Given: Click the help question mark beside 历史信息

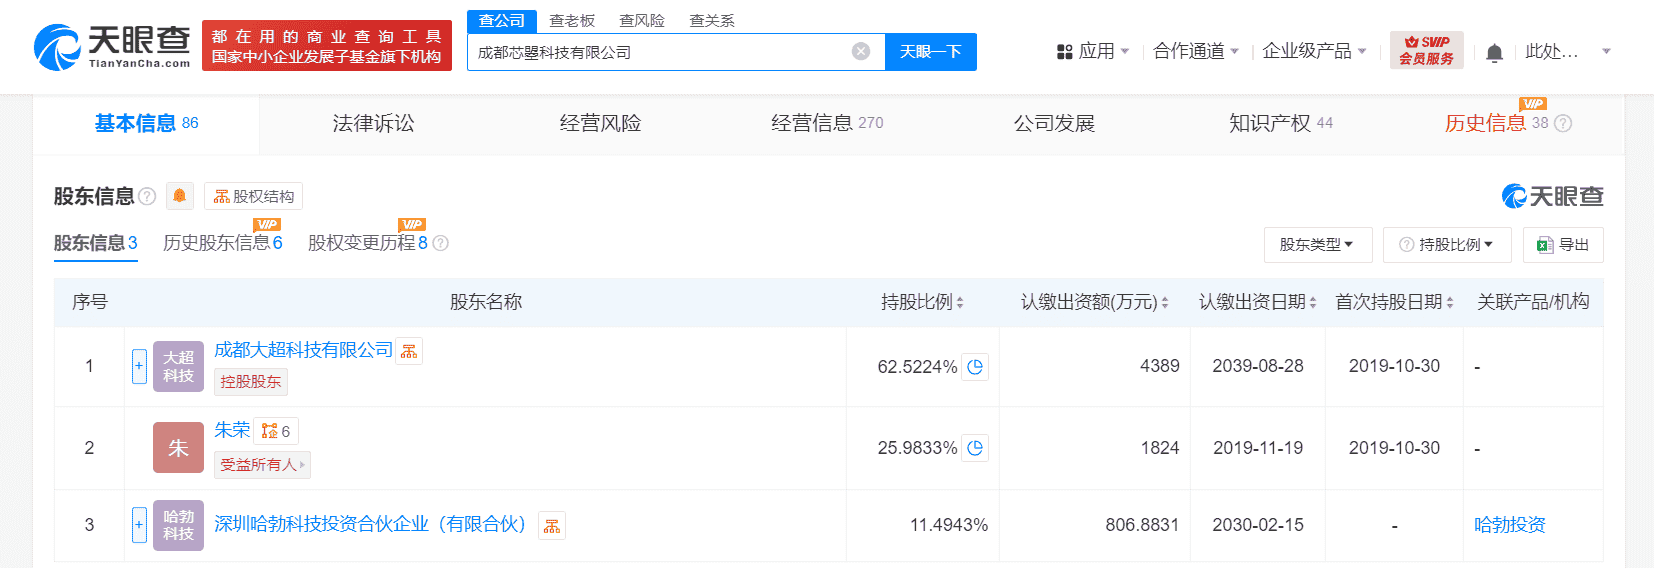Looking at the screenshot, I should click(1563, 123).
